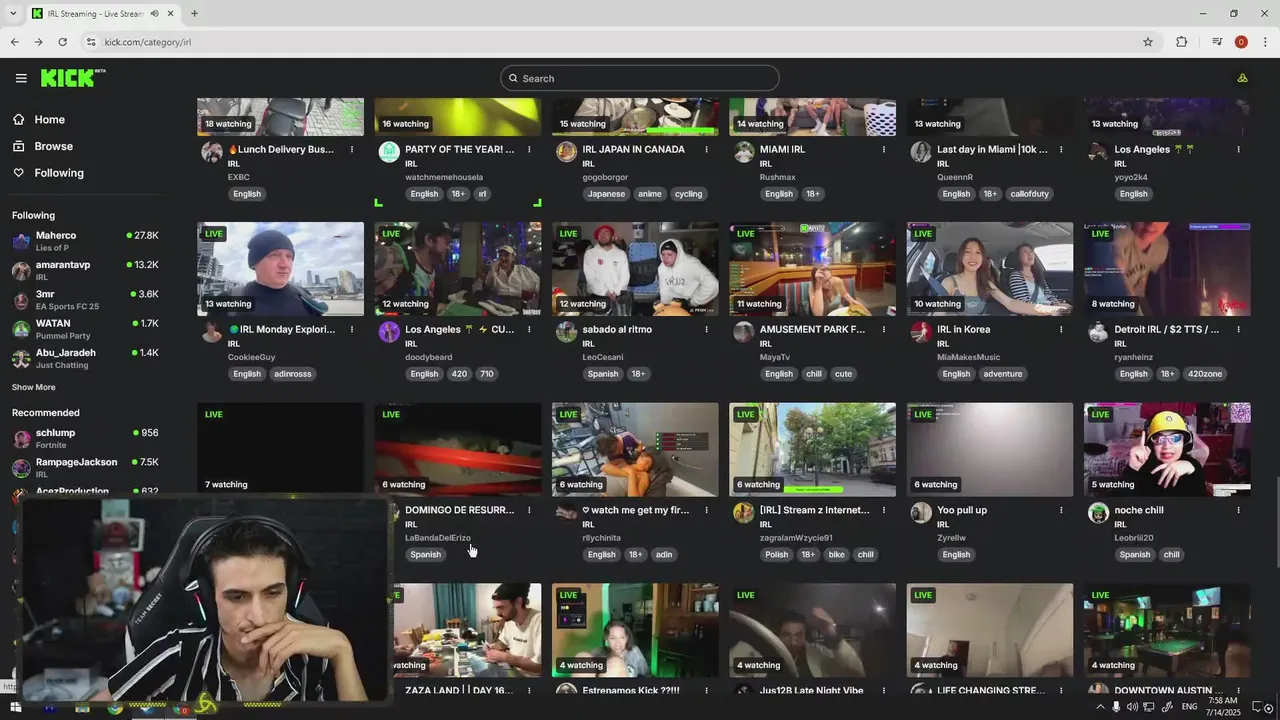
Task: Click the 420zone tag
Action: (1207, 374)
